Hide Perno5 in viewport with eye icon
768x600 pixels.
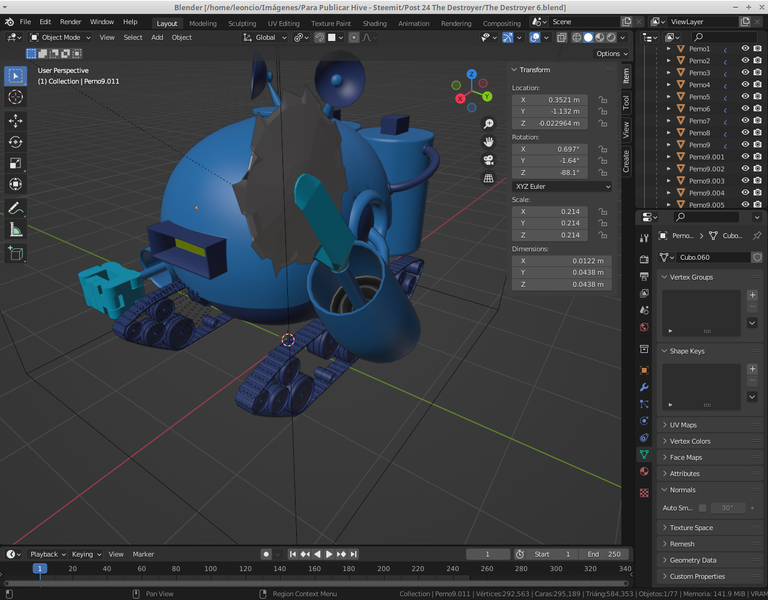[x=745, y=96]
